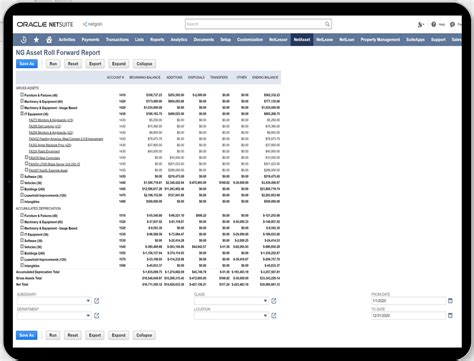Open the SuiteApps menu
The image size is (474, 361).
(x=415, y=40)
